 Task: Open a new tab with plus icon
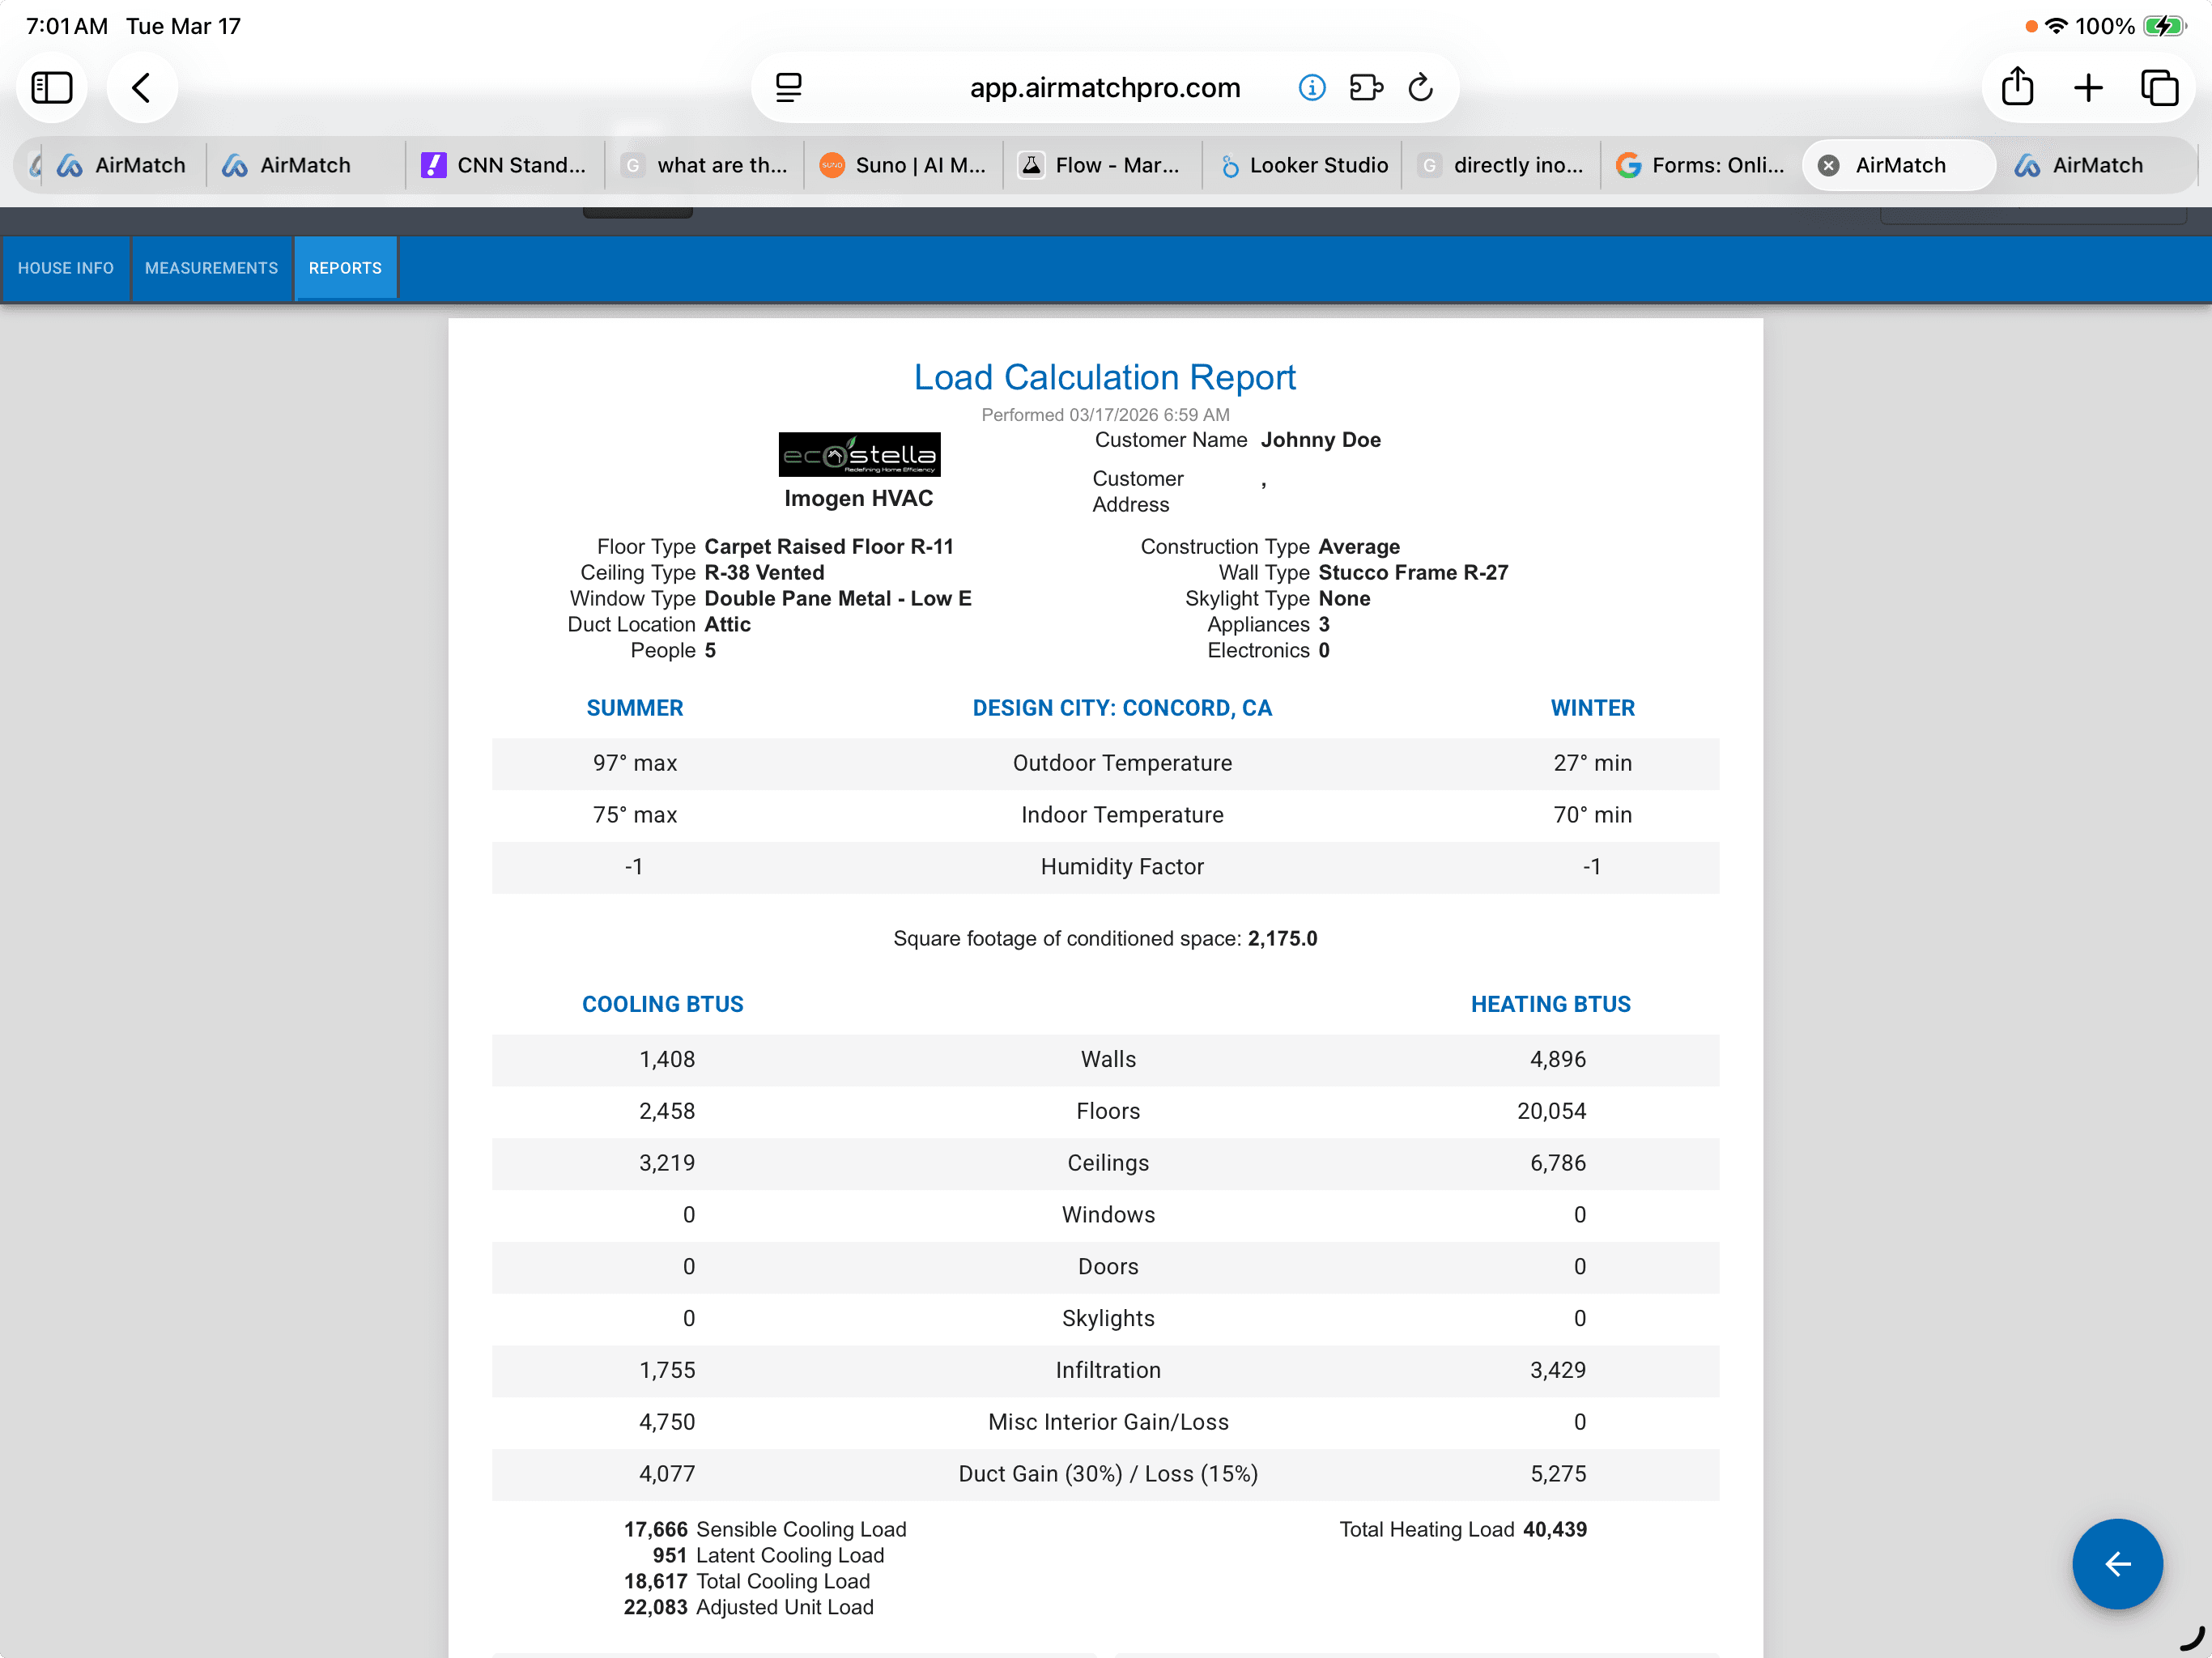tap(2088, 88)
